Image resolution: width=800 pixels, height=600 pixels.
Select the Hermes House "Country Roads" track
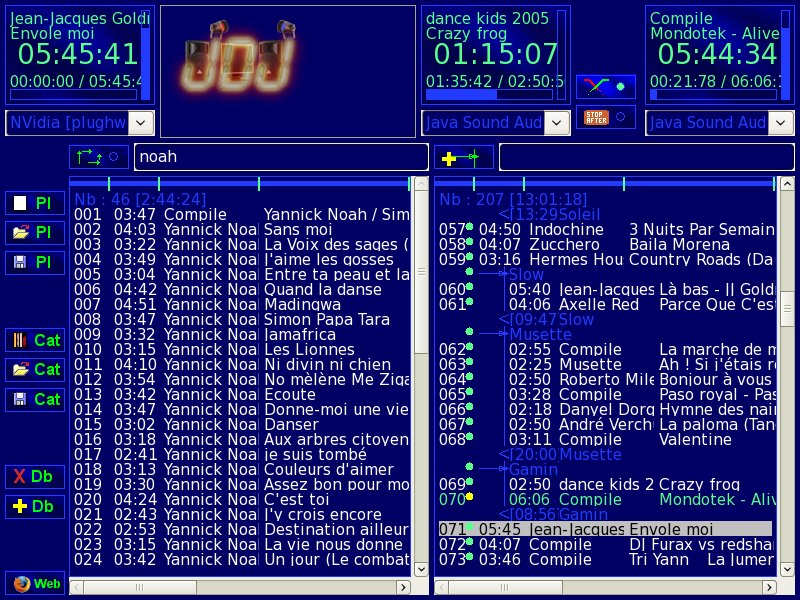607,260
